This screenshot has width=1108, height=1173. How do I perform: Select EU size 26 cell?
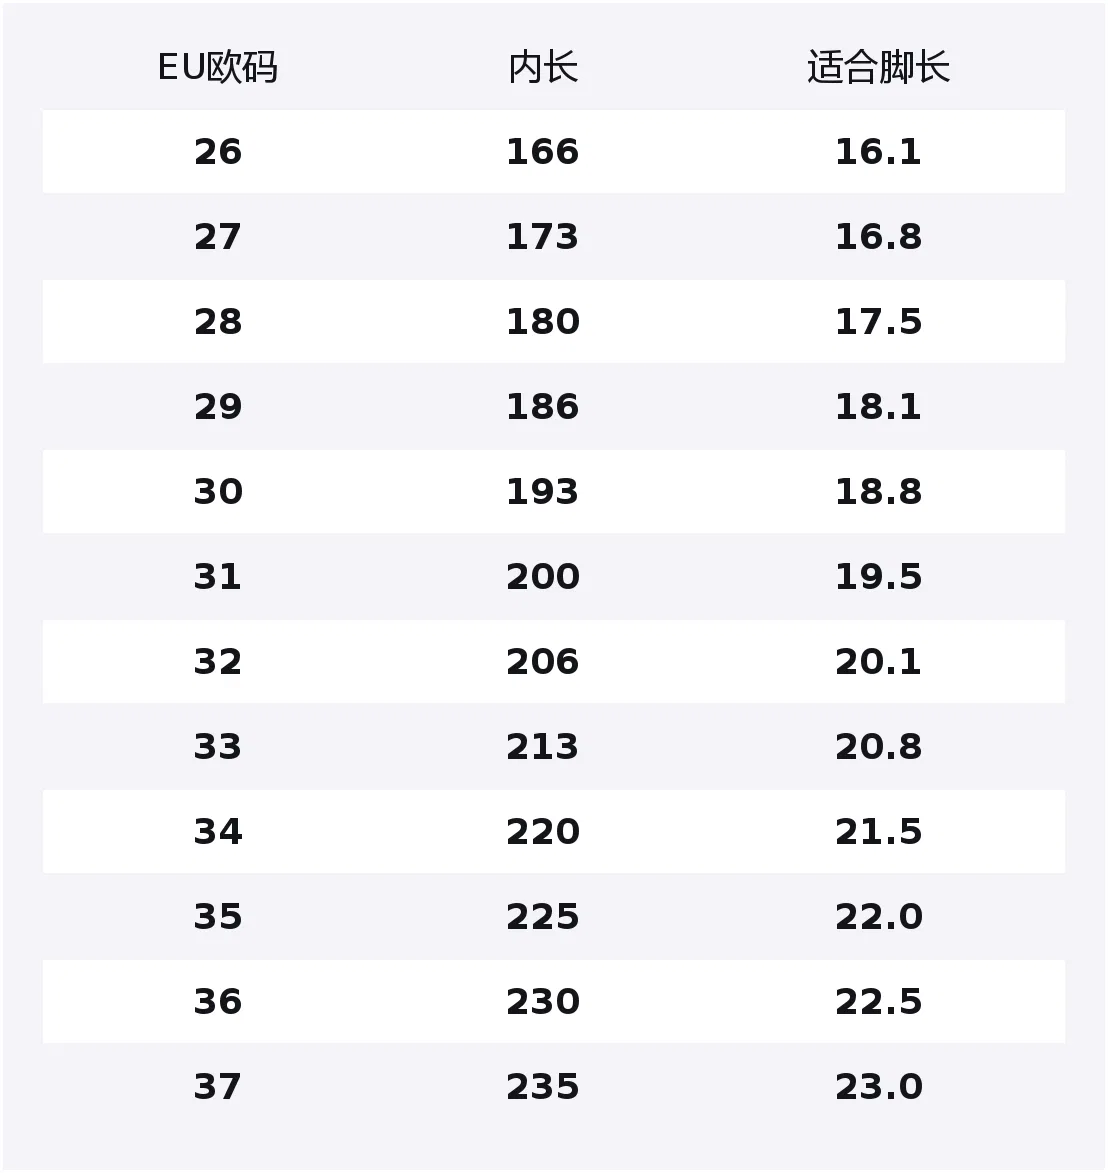click(x=218, y=152)
